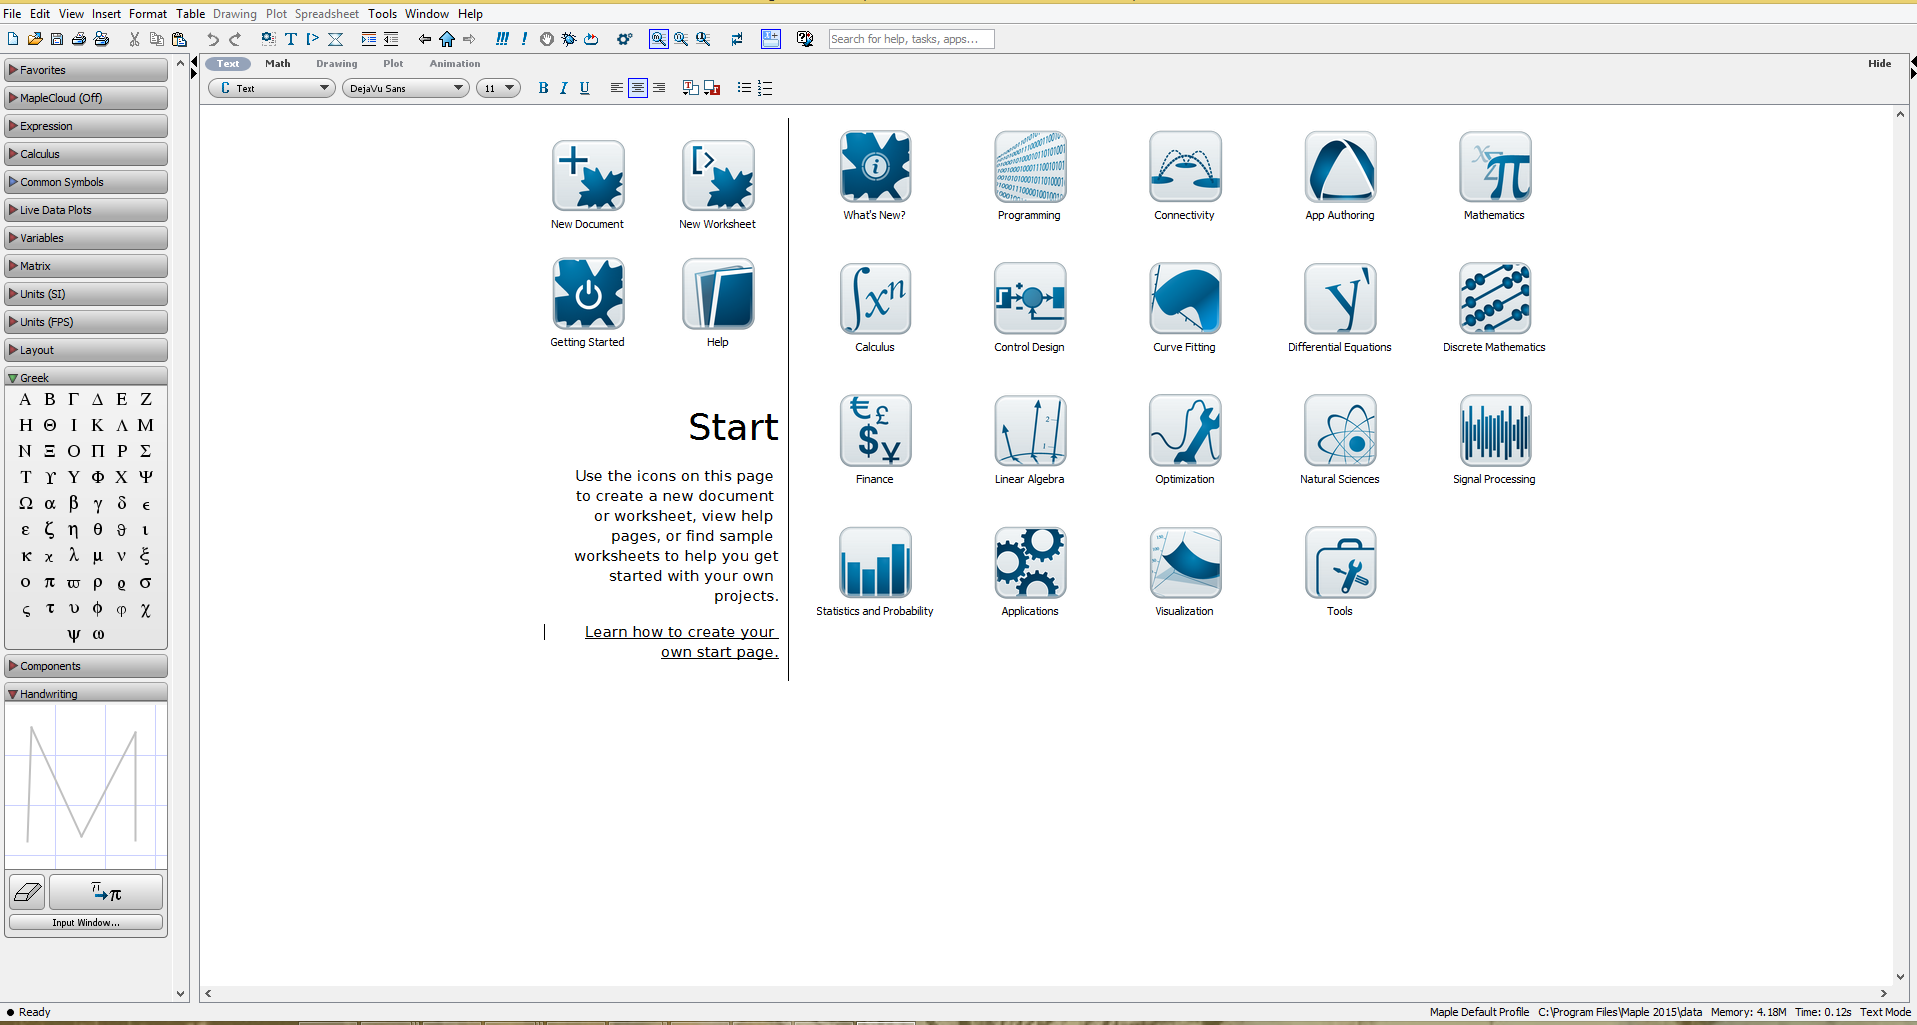The image size is (1917, 1025).
Task: Expand the Matrix palette
Action: click(x=86, y=266)
